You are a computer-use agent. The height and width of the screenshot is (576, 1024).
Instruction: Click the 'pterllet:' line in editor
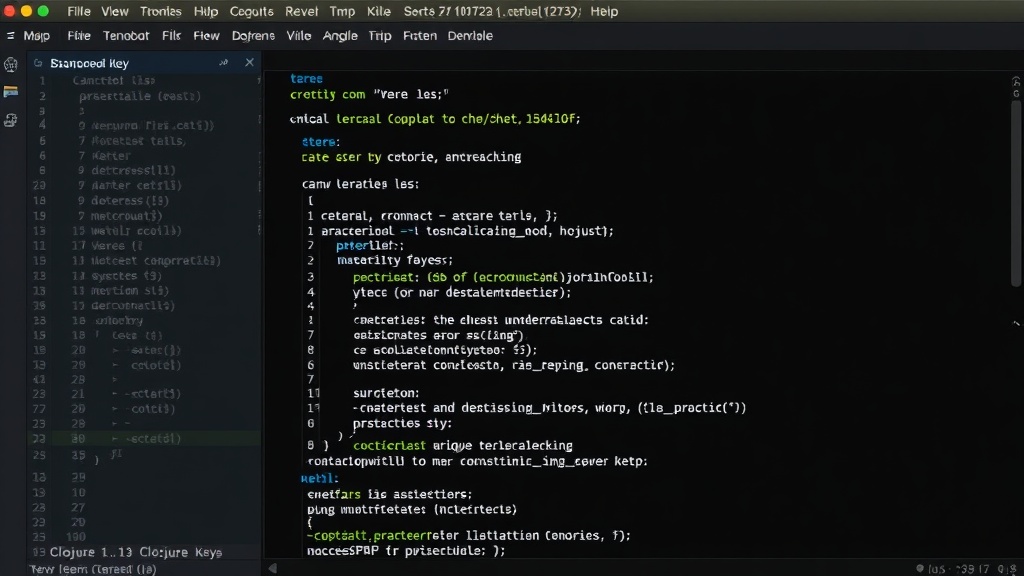pos(370,246)
